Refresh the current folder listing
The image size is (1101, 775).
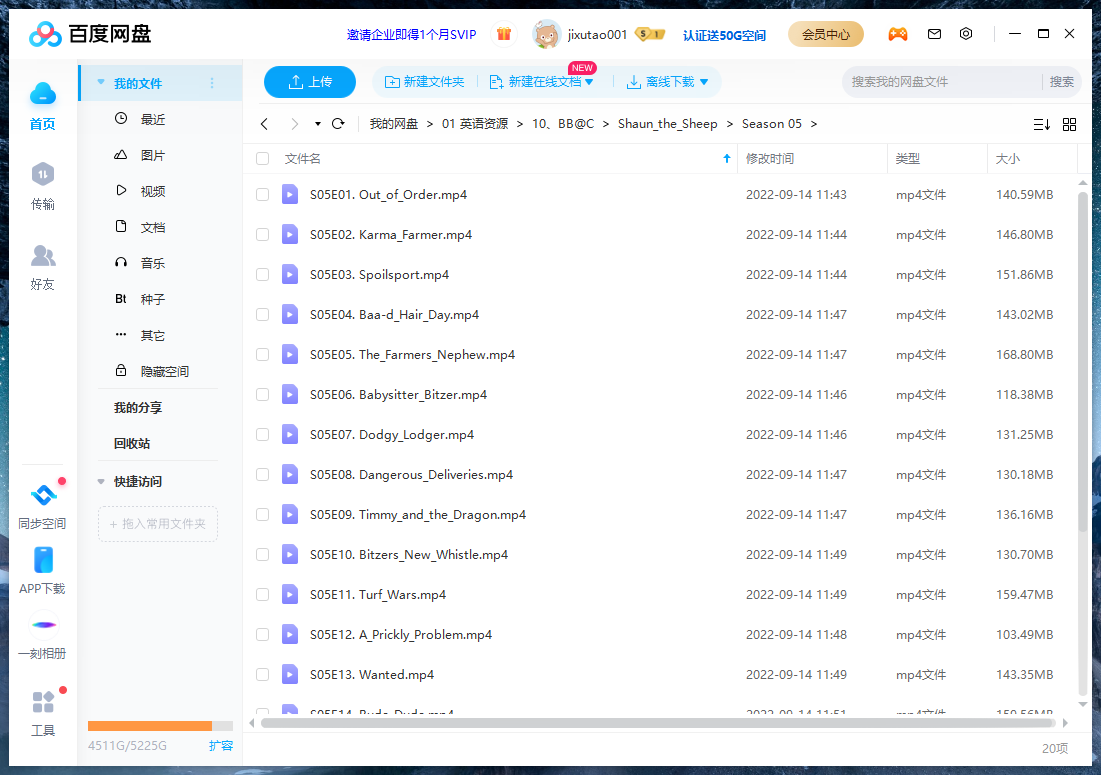(x=338, y=124)
